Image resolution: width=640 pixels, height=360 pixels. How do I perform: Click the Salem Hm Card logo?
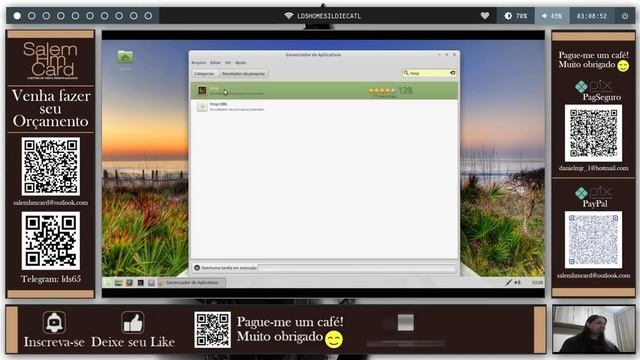pyautogui.click(x=51, y=60)
